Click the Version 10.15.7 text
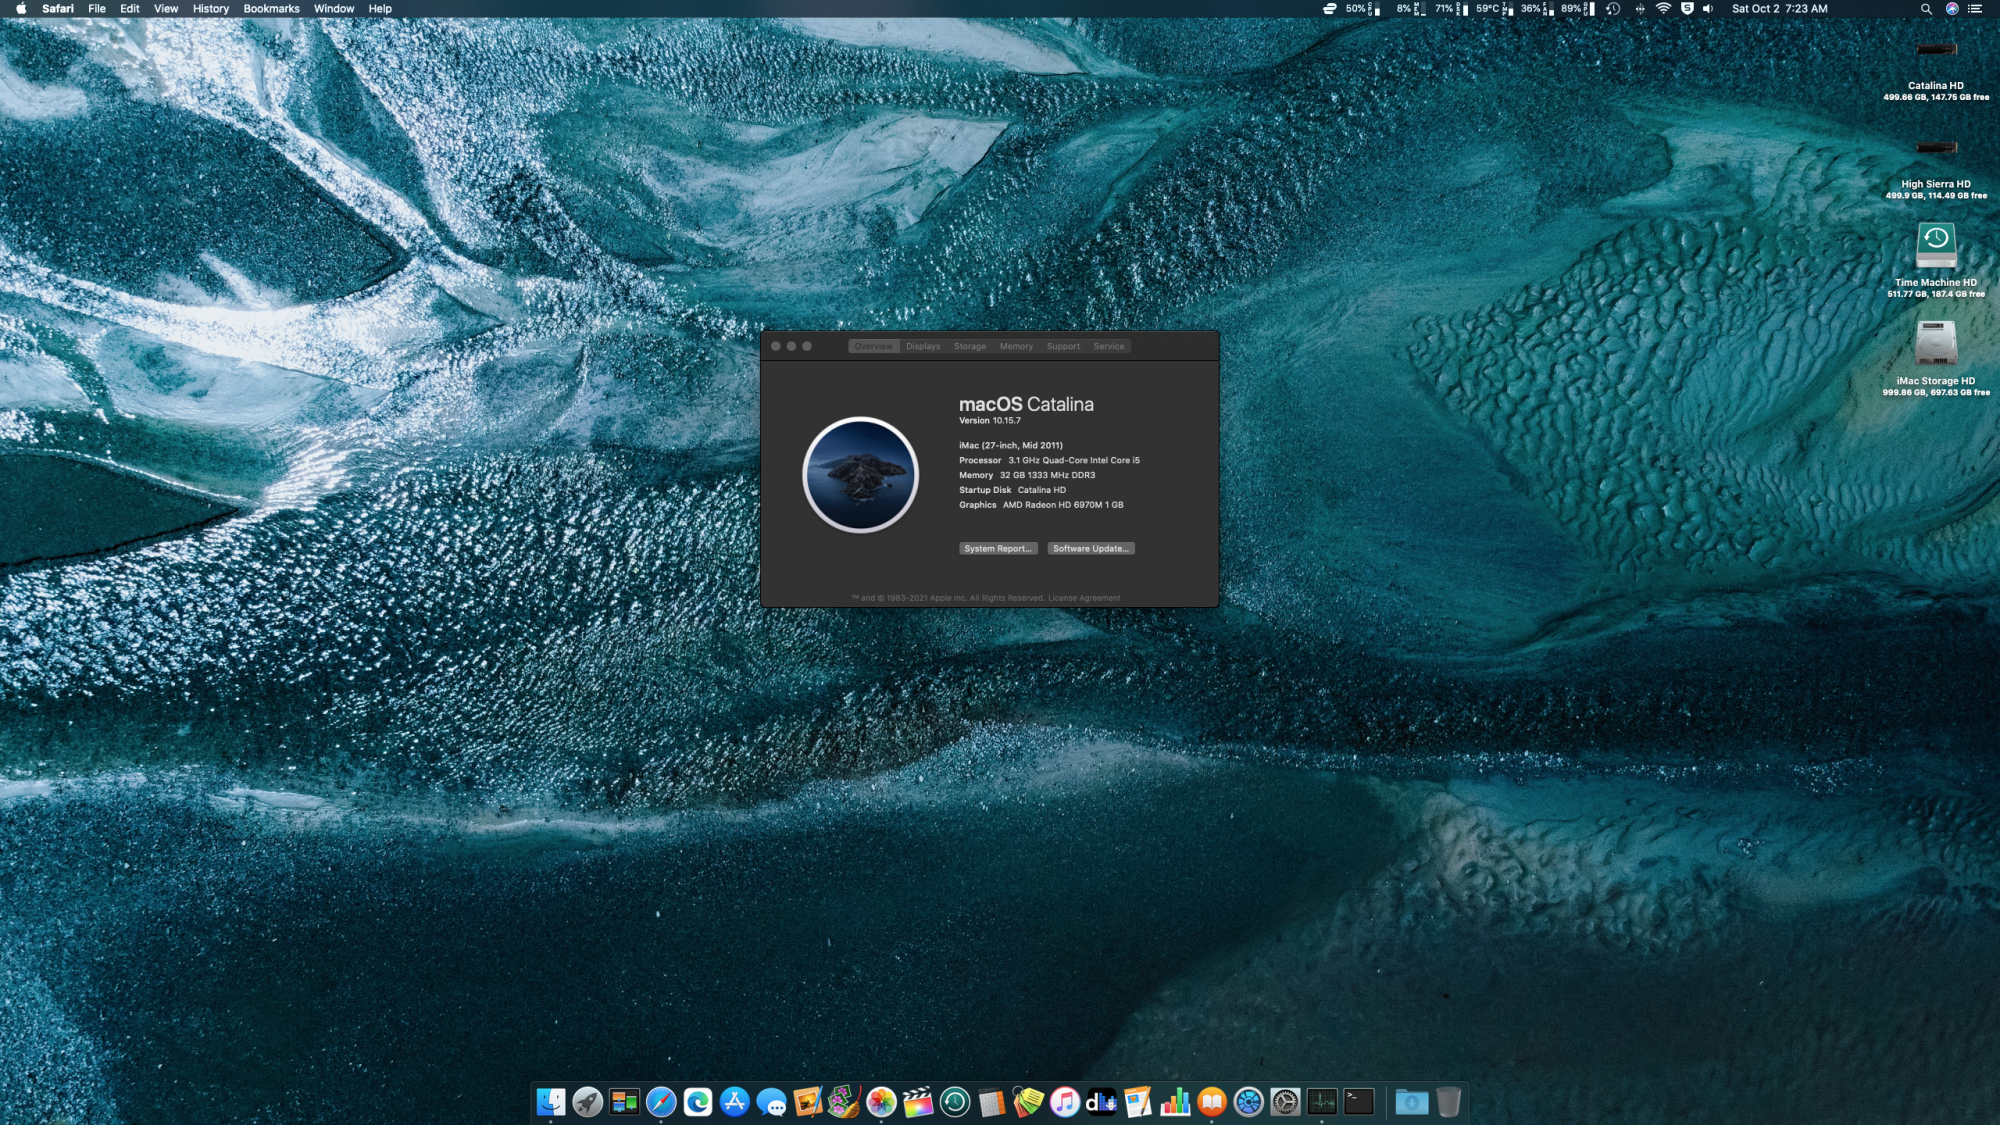 [990, 421]
